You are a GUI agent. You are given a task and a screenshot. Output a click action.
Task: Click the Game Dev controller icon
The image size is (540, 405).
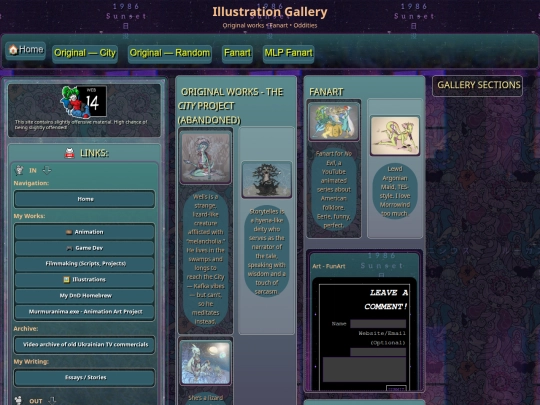[x=70, y=248]
